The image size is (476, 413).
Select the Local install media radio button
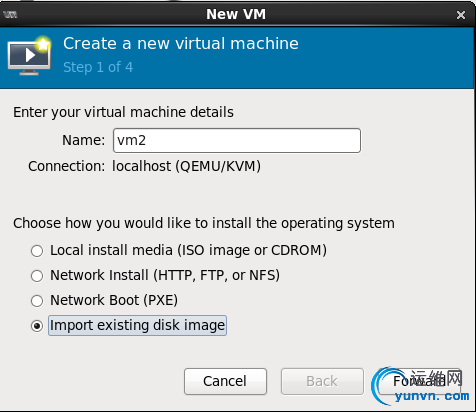click(x=37, y=251)
